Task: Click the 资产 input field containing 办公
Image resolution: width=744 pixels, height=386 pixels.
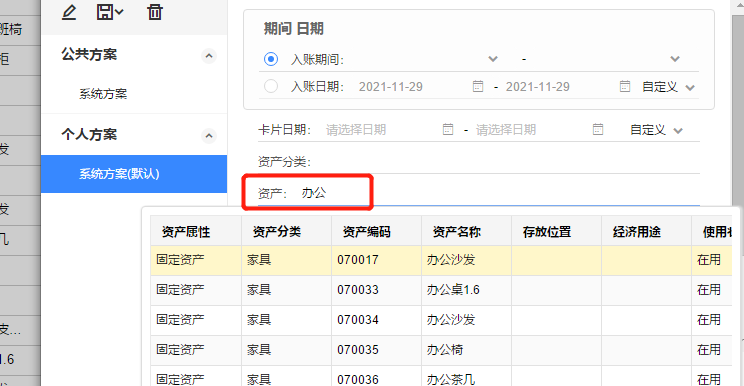Action: 500,193
